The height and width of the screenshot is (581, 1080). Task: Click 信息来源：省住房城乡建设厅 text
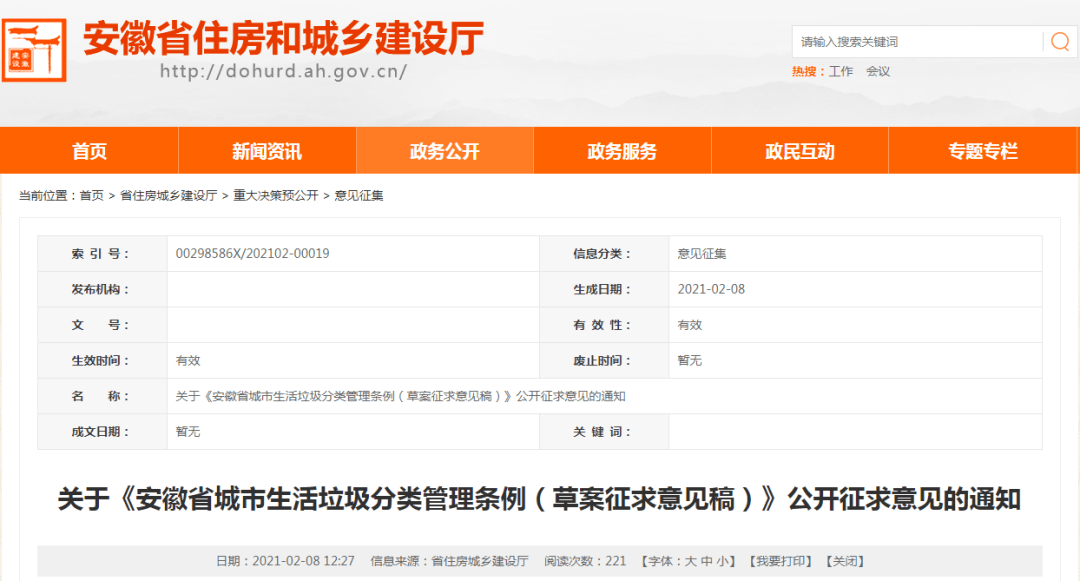[x=449, y=561]
